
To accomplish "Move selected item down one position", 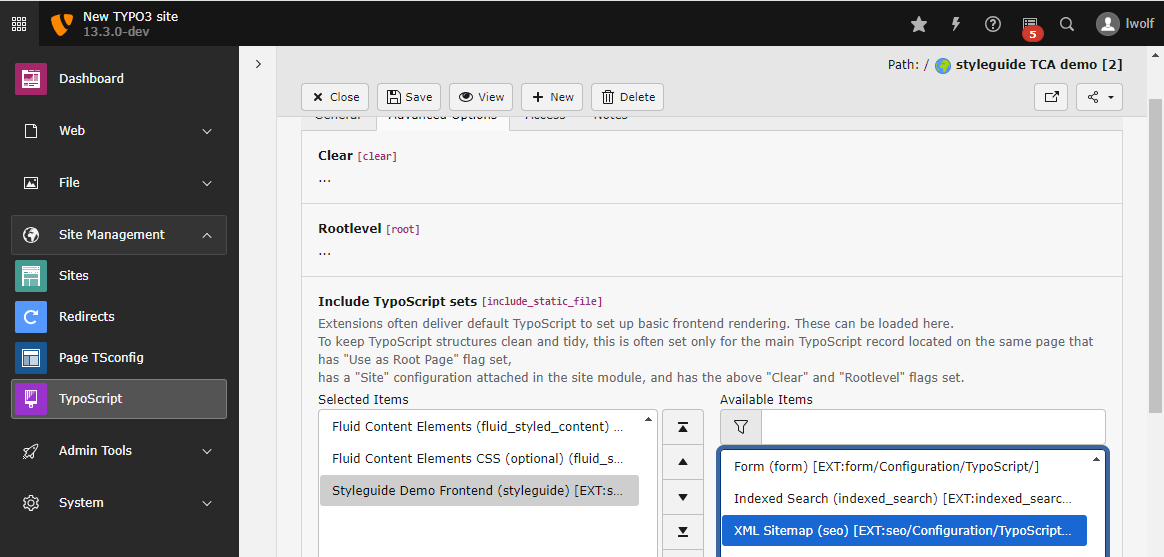I will click(x=683, y=497).
